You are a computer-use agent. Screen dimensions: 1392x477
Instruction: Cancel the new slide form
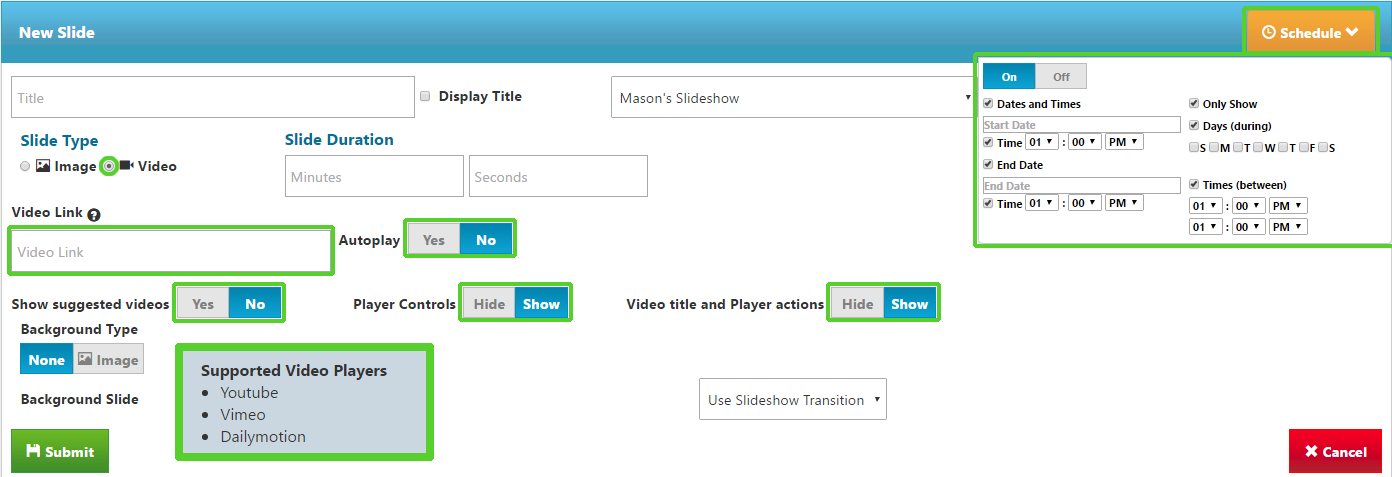(1336, 451)
